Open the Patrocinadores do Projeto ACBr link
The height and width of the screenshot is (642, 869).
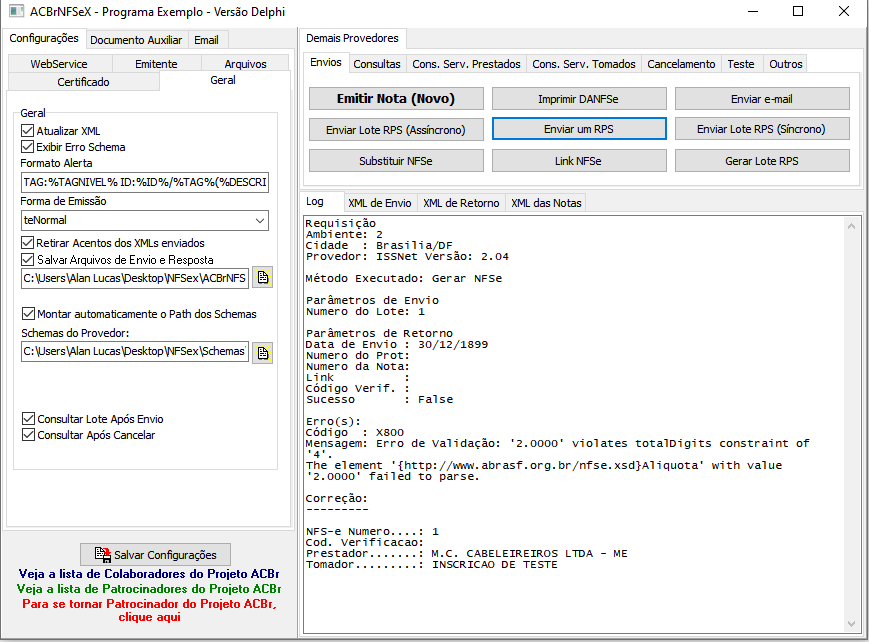pos(149,589)
